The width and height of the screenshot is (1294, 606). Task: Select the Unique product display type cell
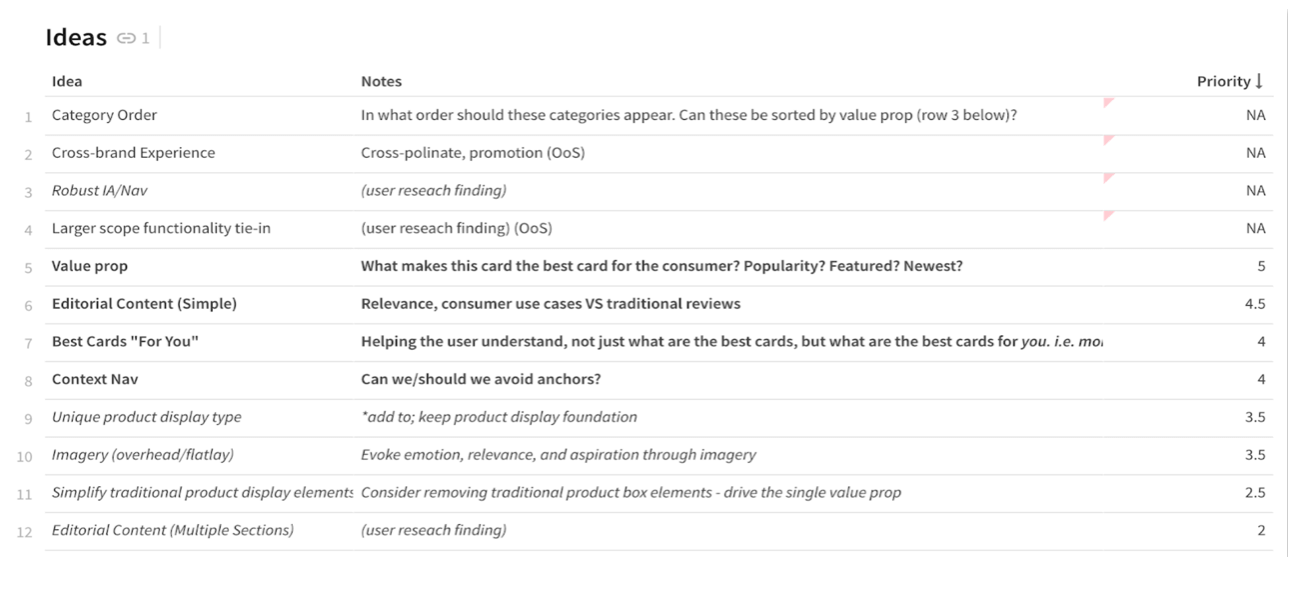147,417
